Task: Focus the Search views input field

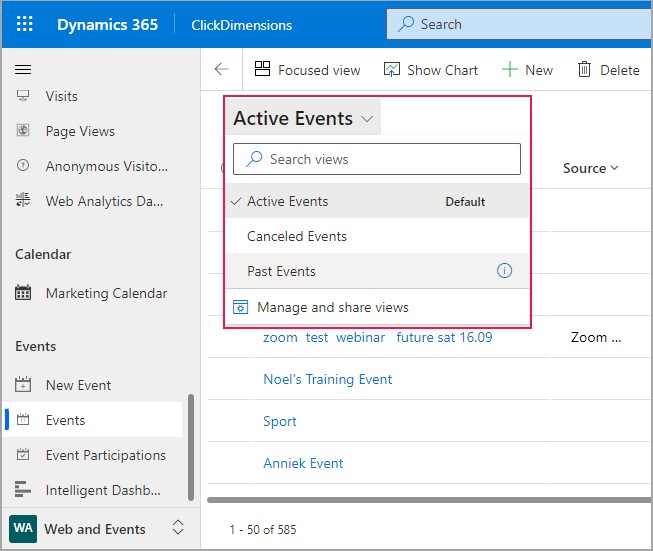Action: (x=377, y=159)
